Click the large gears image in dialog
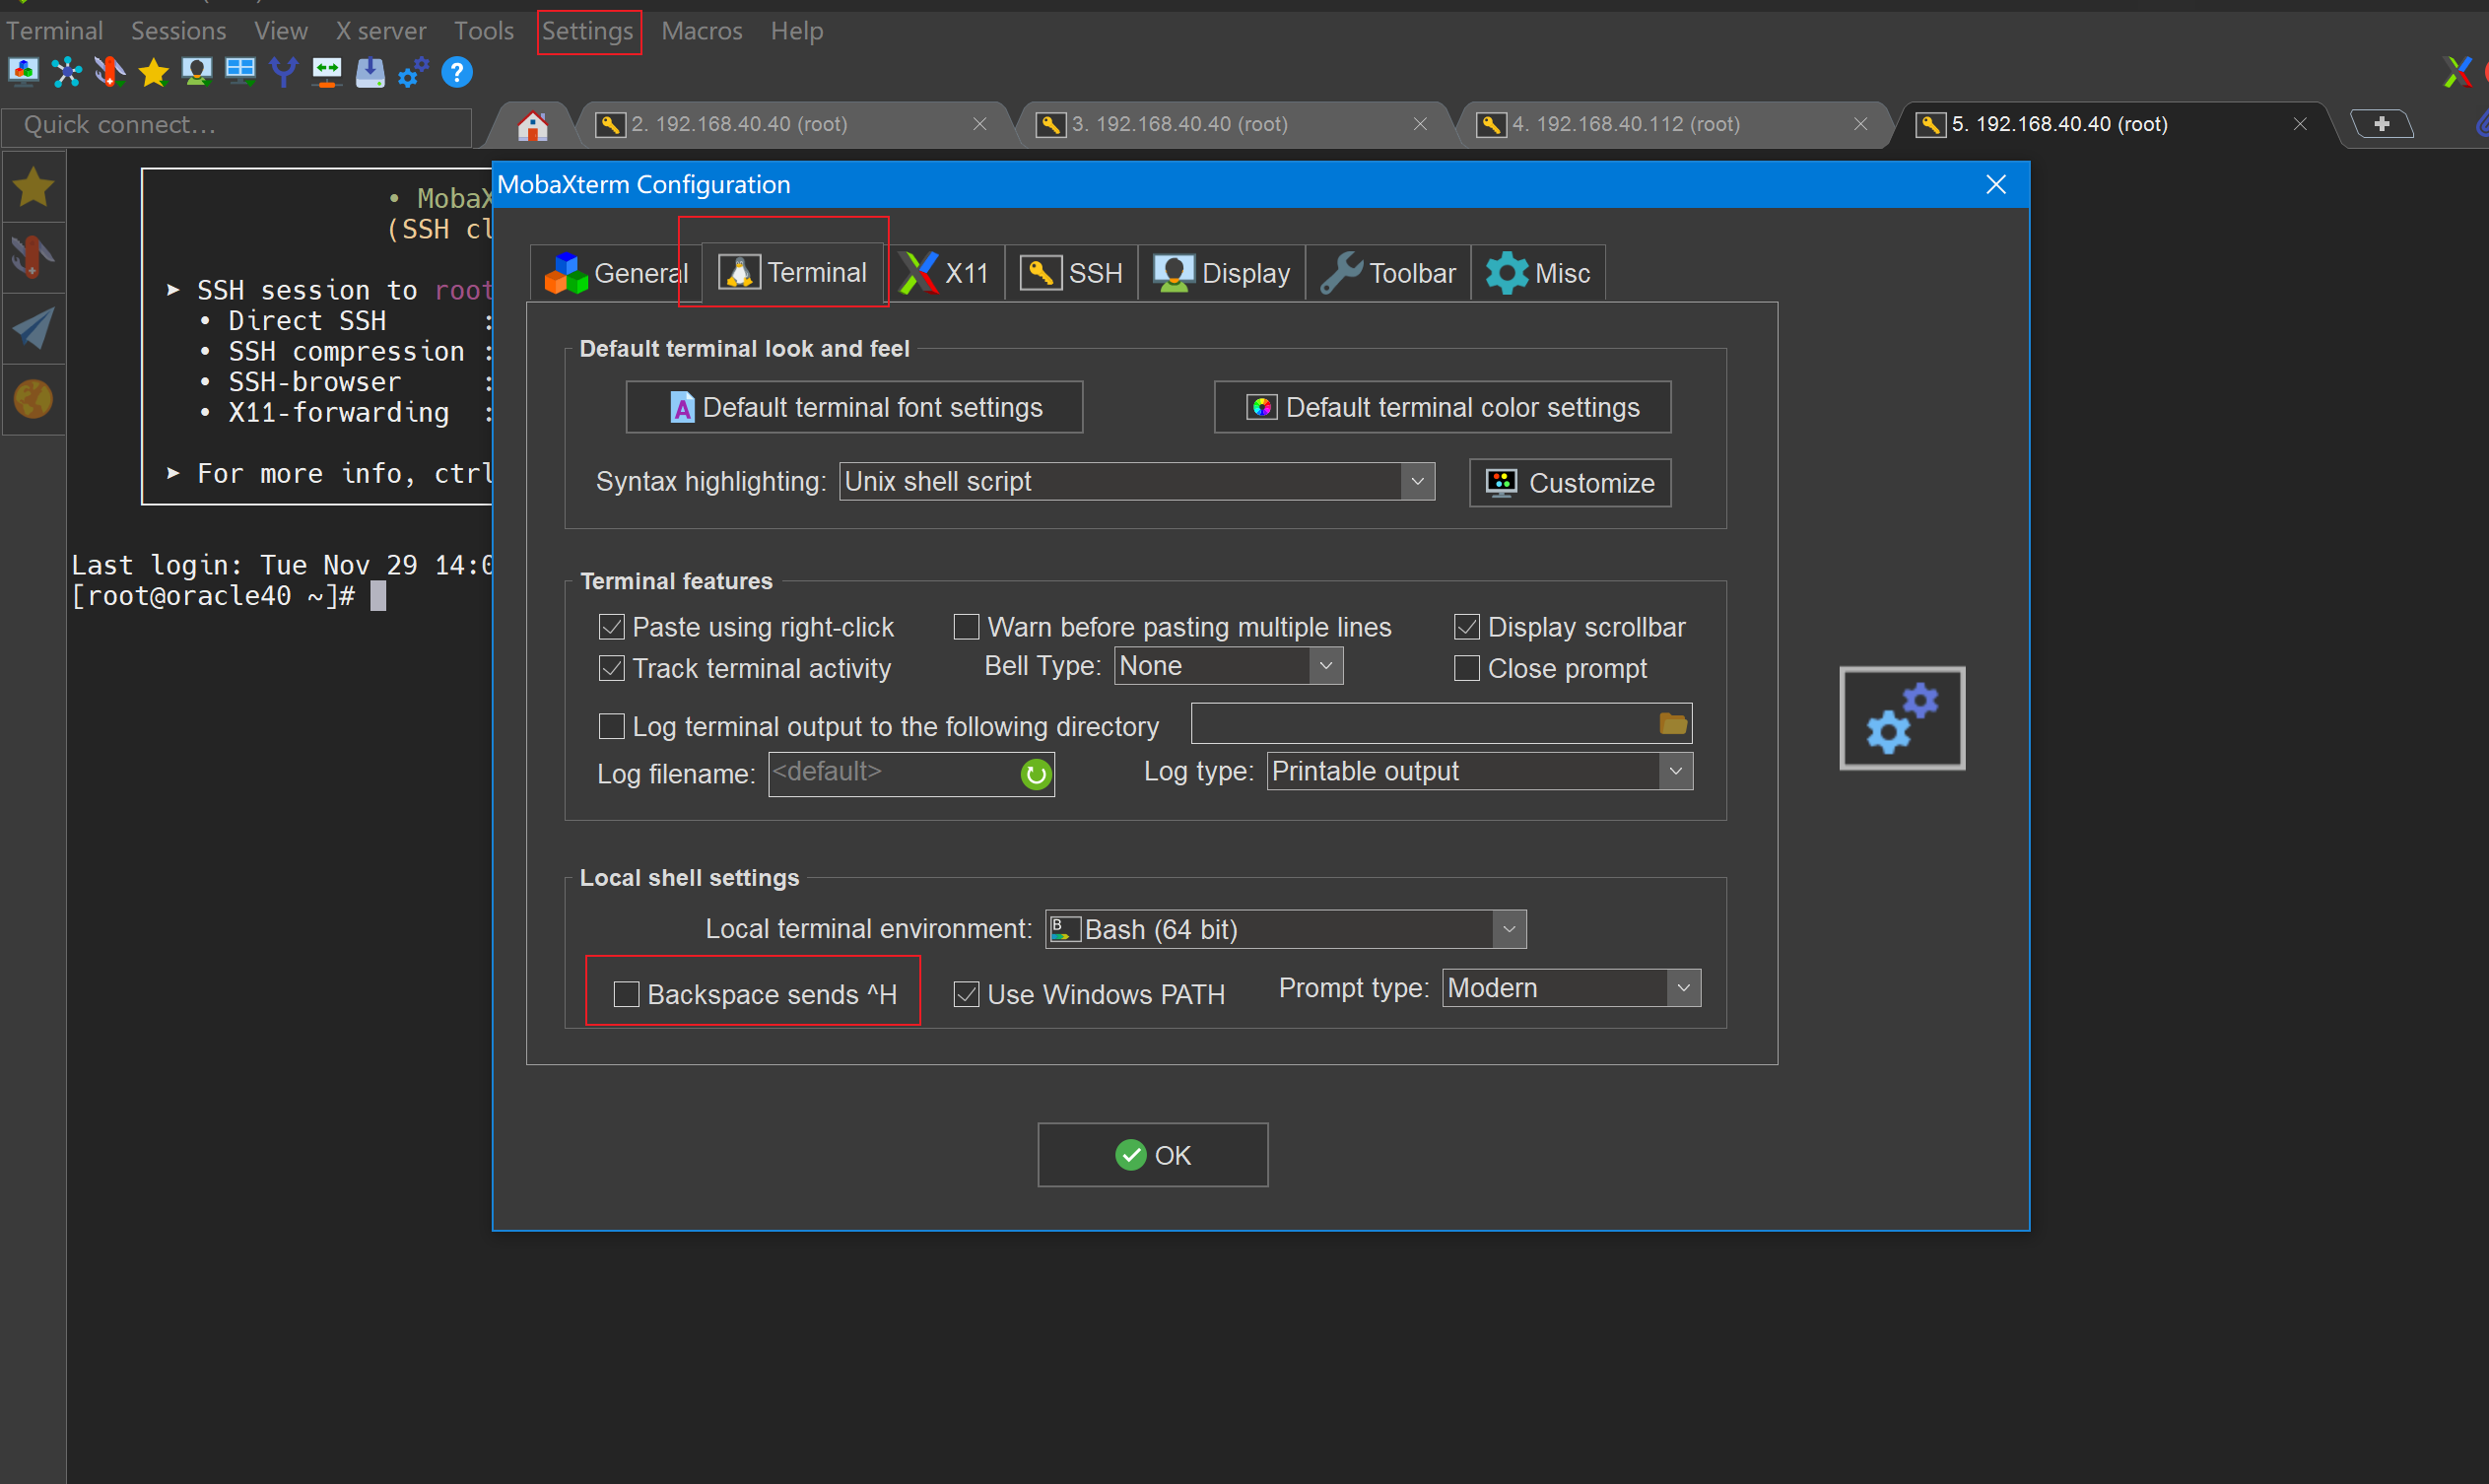 1902,718
